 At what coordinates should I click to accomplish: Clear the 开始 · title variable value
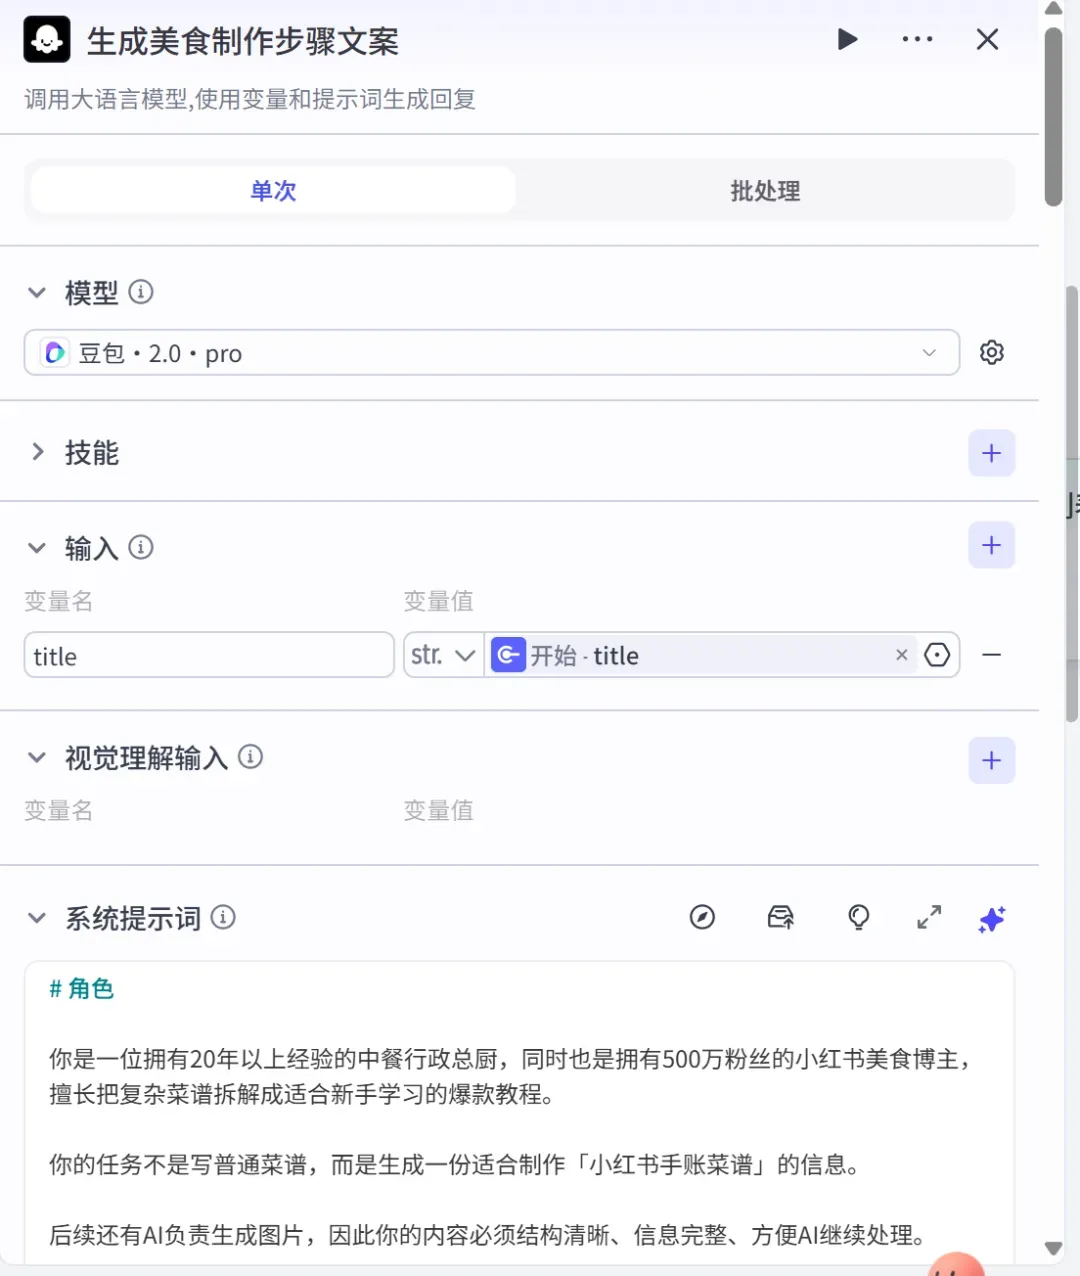pyautogui.click(x=901, y=655)
